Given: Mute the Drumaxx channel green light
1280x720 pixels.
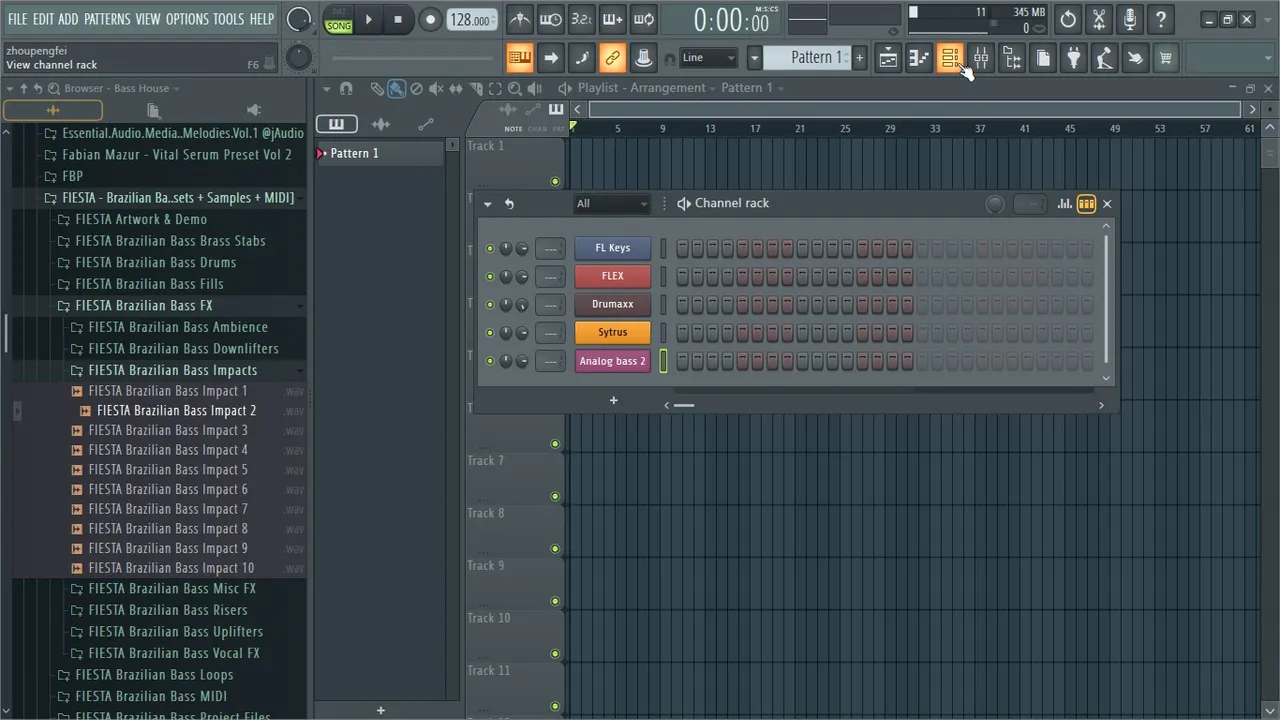Looking at the screenshot, I should click(x=490, y=305).
